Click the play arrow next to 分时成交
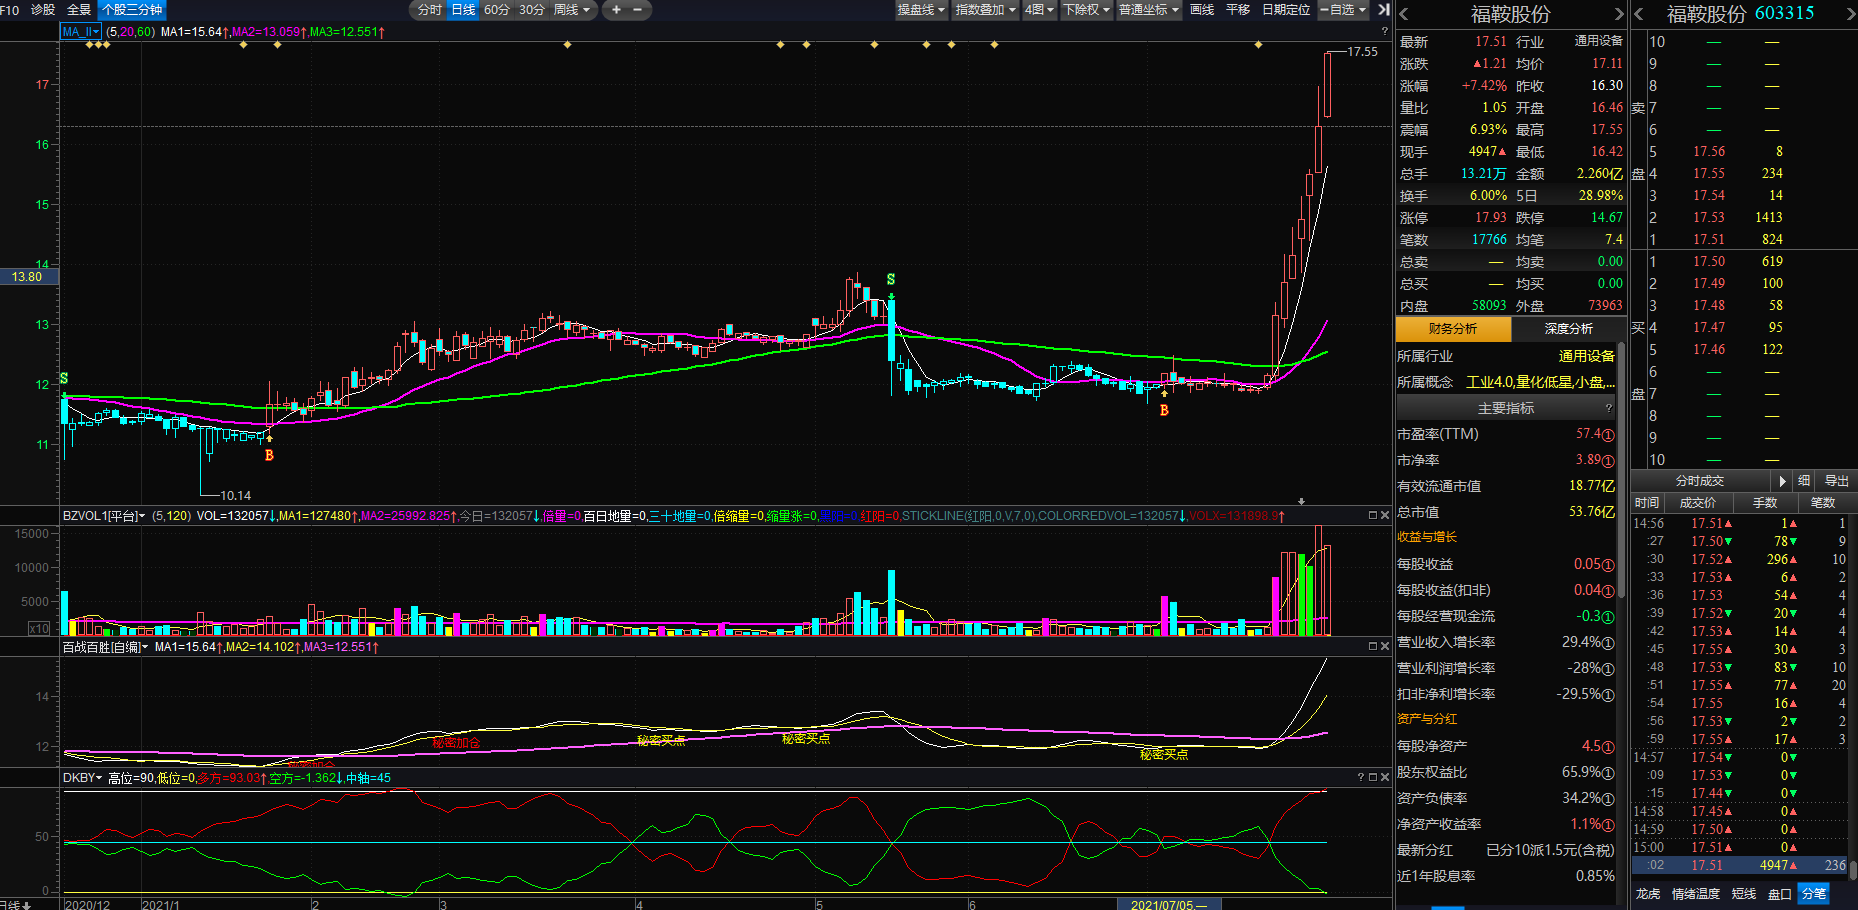 pyautogui.click(x=1782, y=481)
